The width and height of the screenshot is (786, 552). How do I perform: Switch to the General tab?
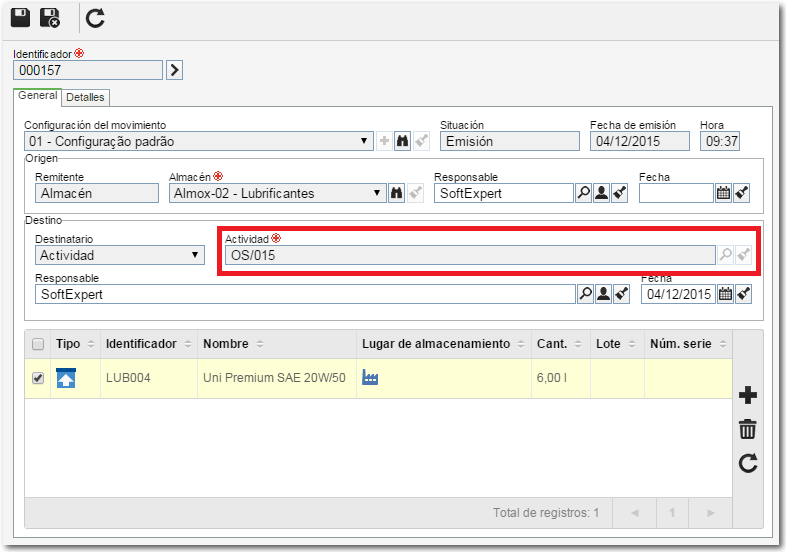pos(38,96)
